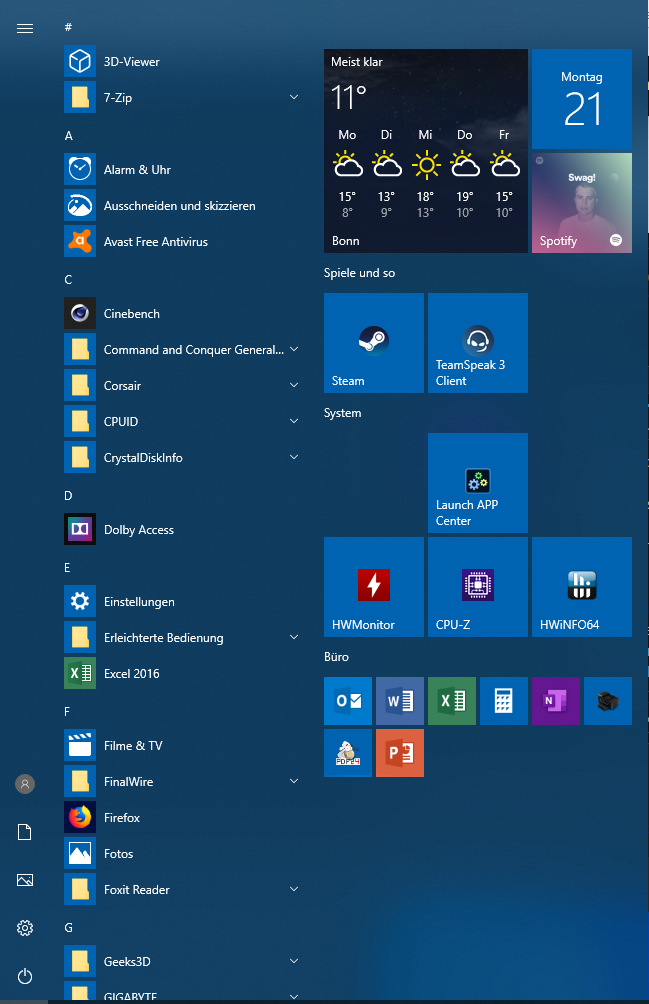Open the printer tile in Büro

[x=608, y=701]
